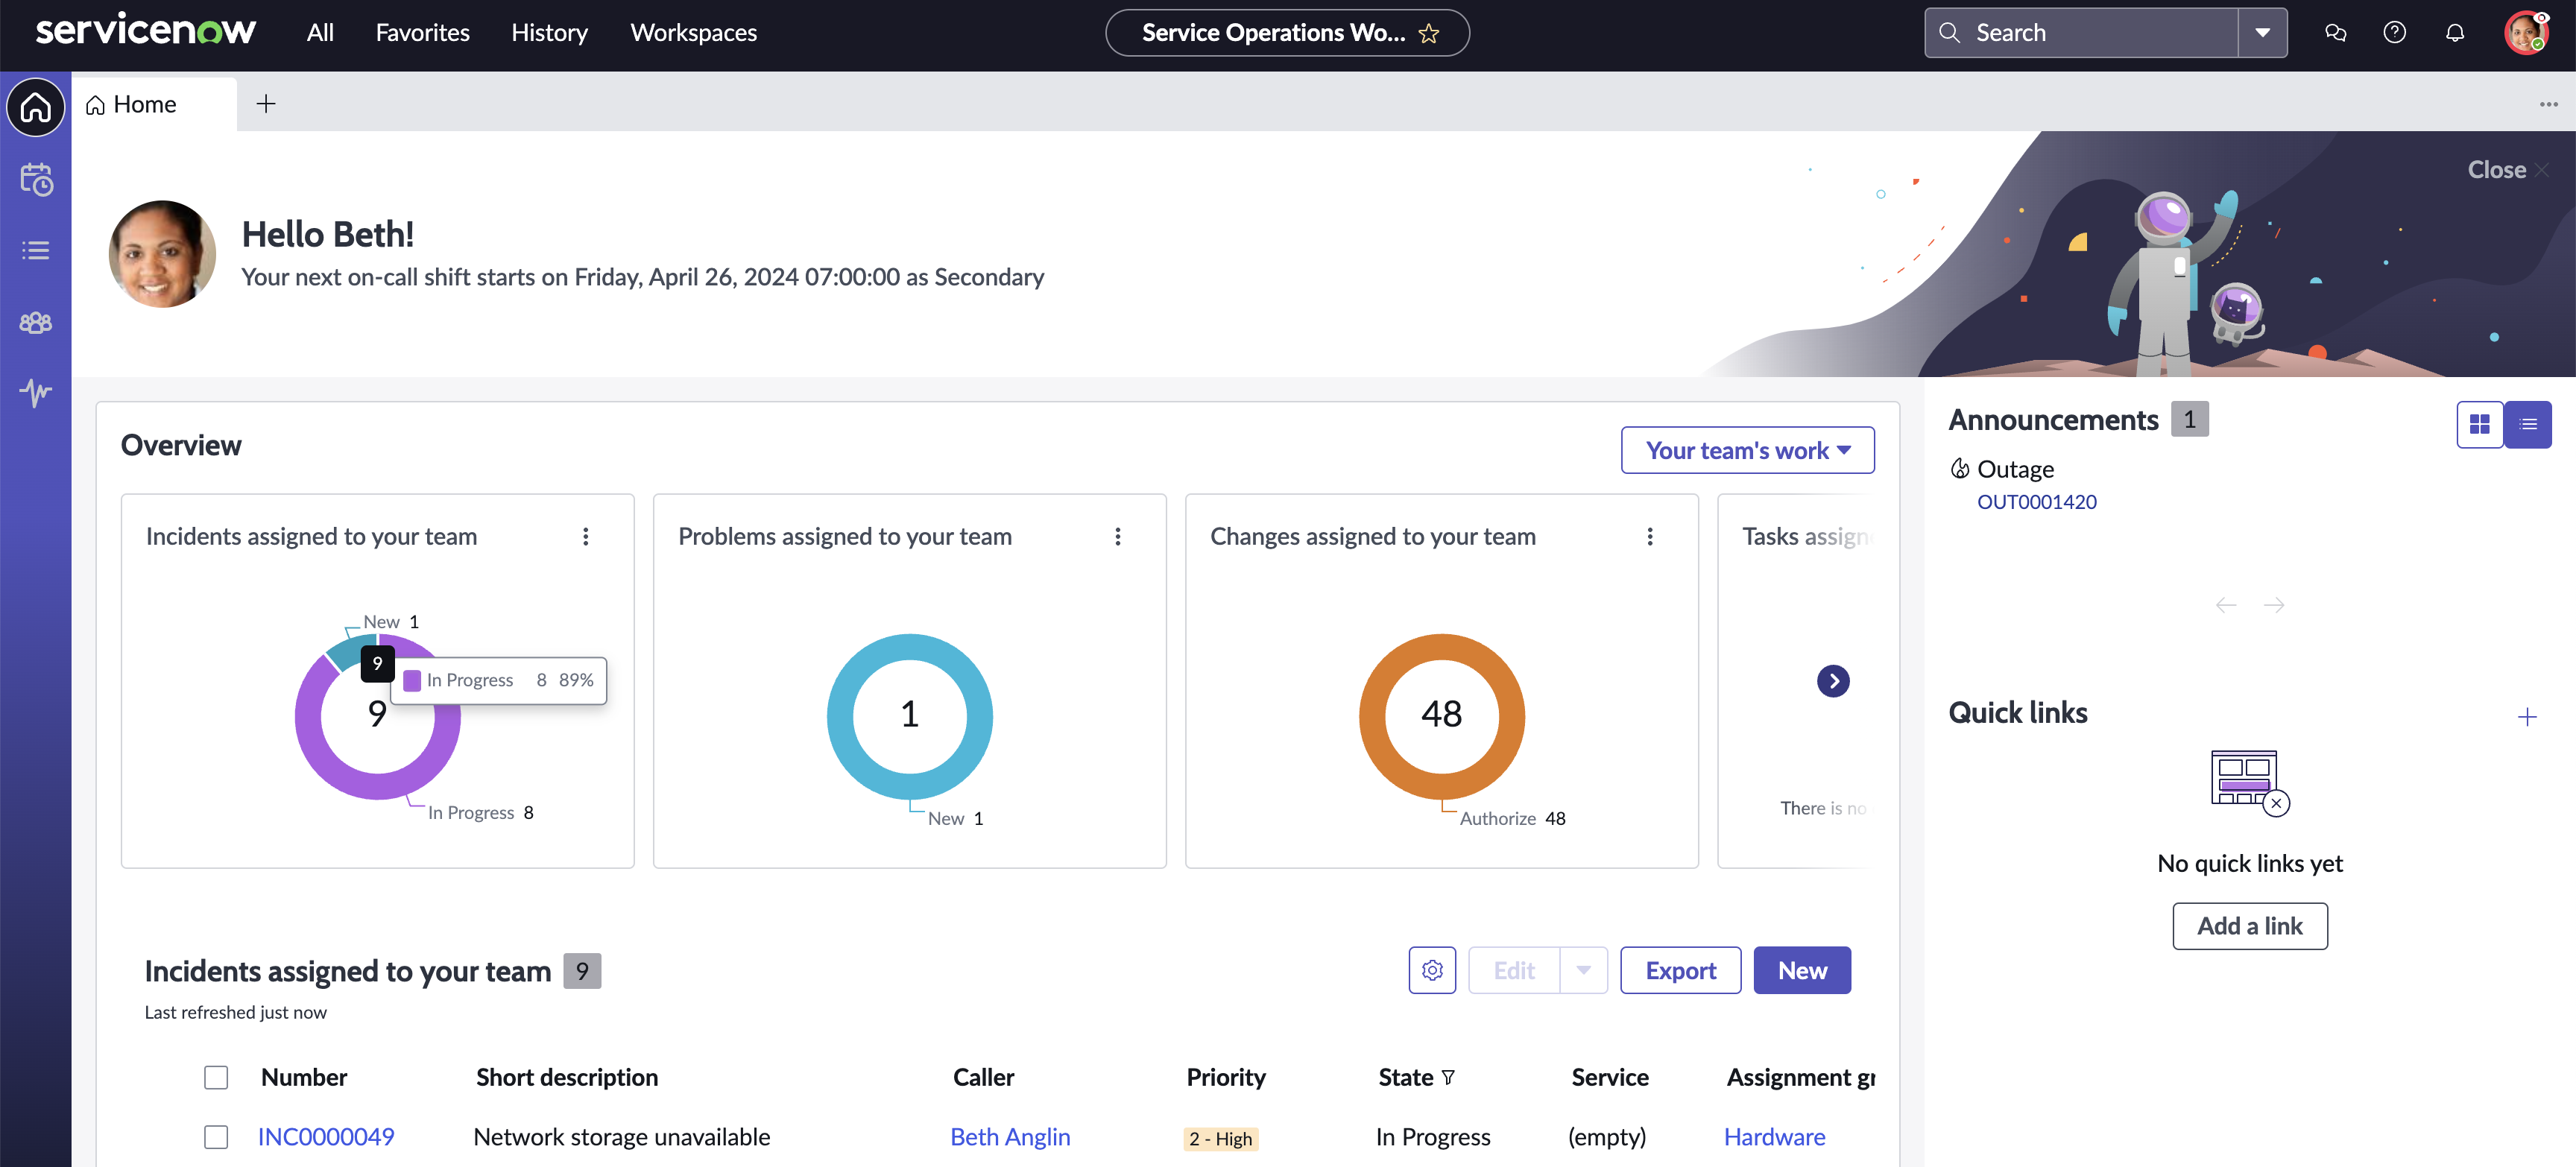The image size is (2576, 1167).
Task: Open the History menu
Action: (x=549, y=33)
